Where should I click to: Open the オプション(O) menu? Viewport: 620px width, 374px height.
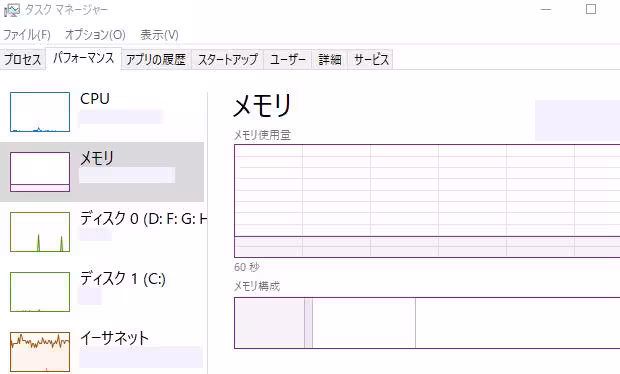[x=95, y=35]
